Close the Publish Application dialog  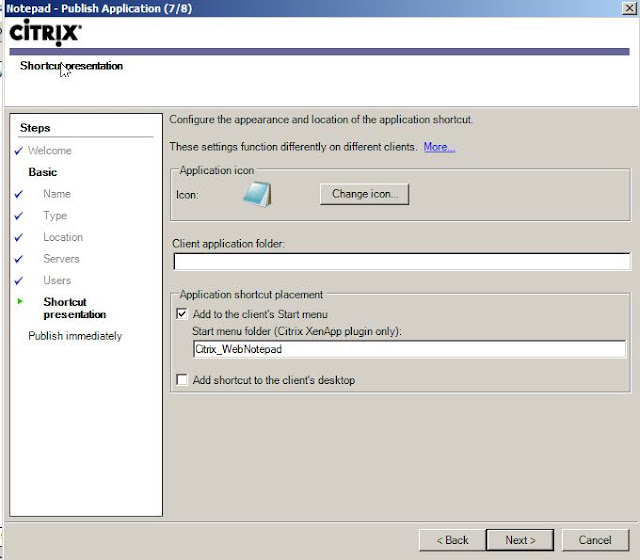tap(629, 8)
